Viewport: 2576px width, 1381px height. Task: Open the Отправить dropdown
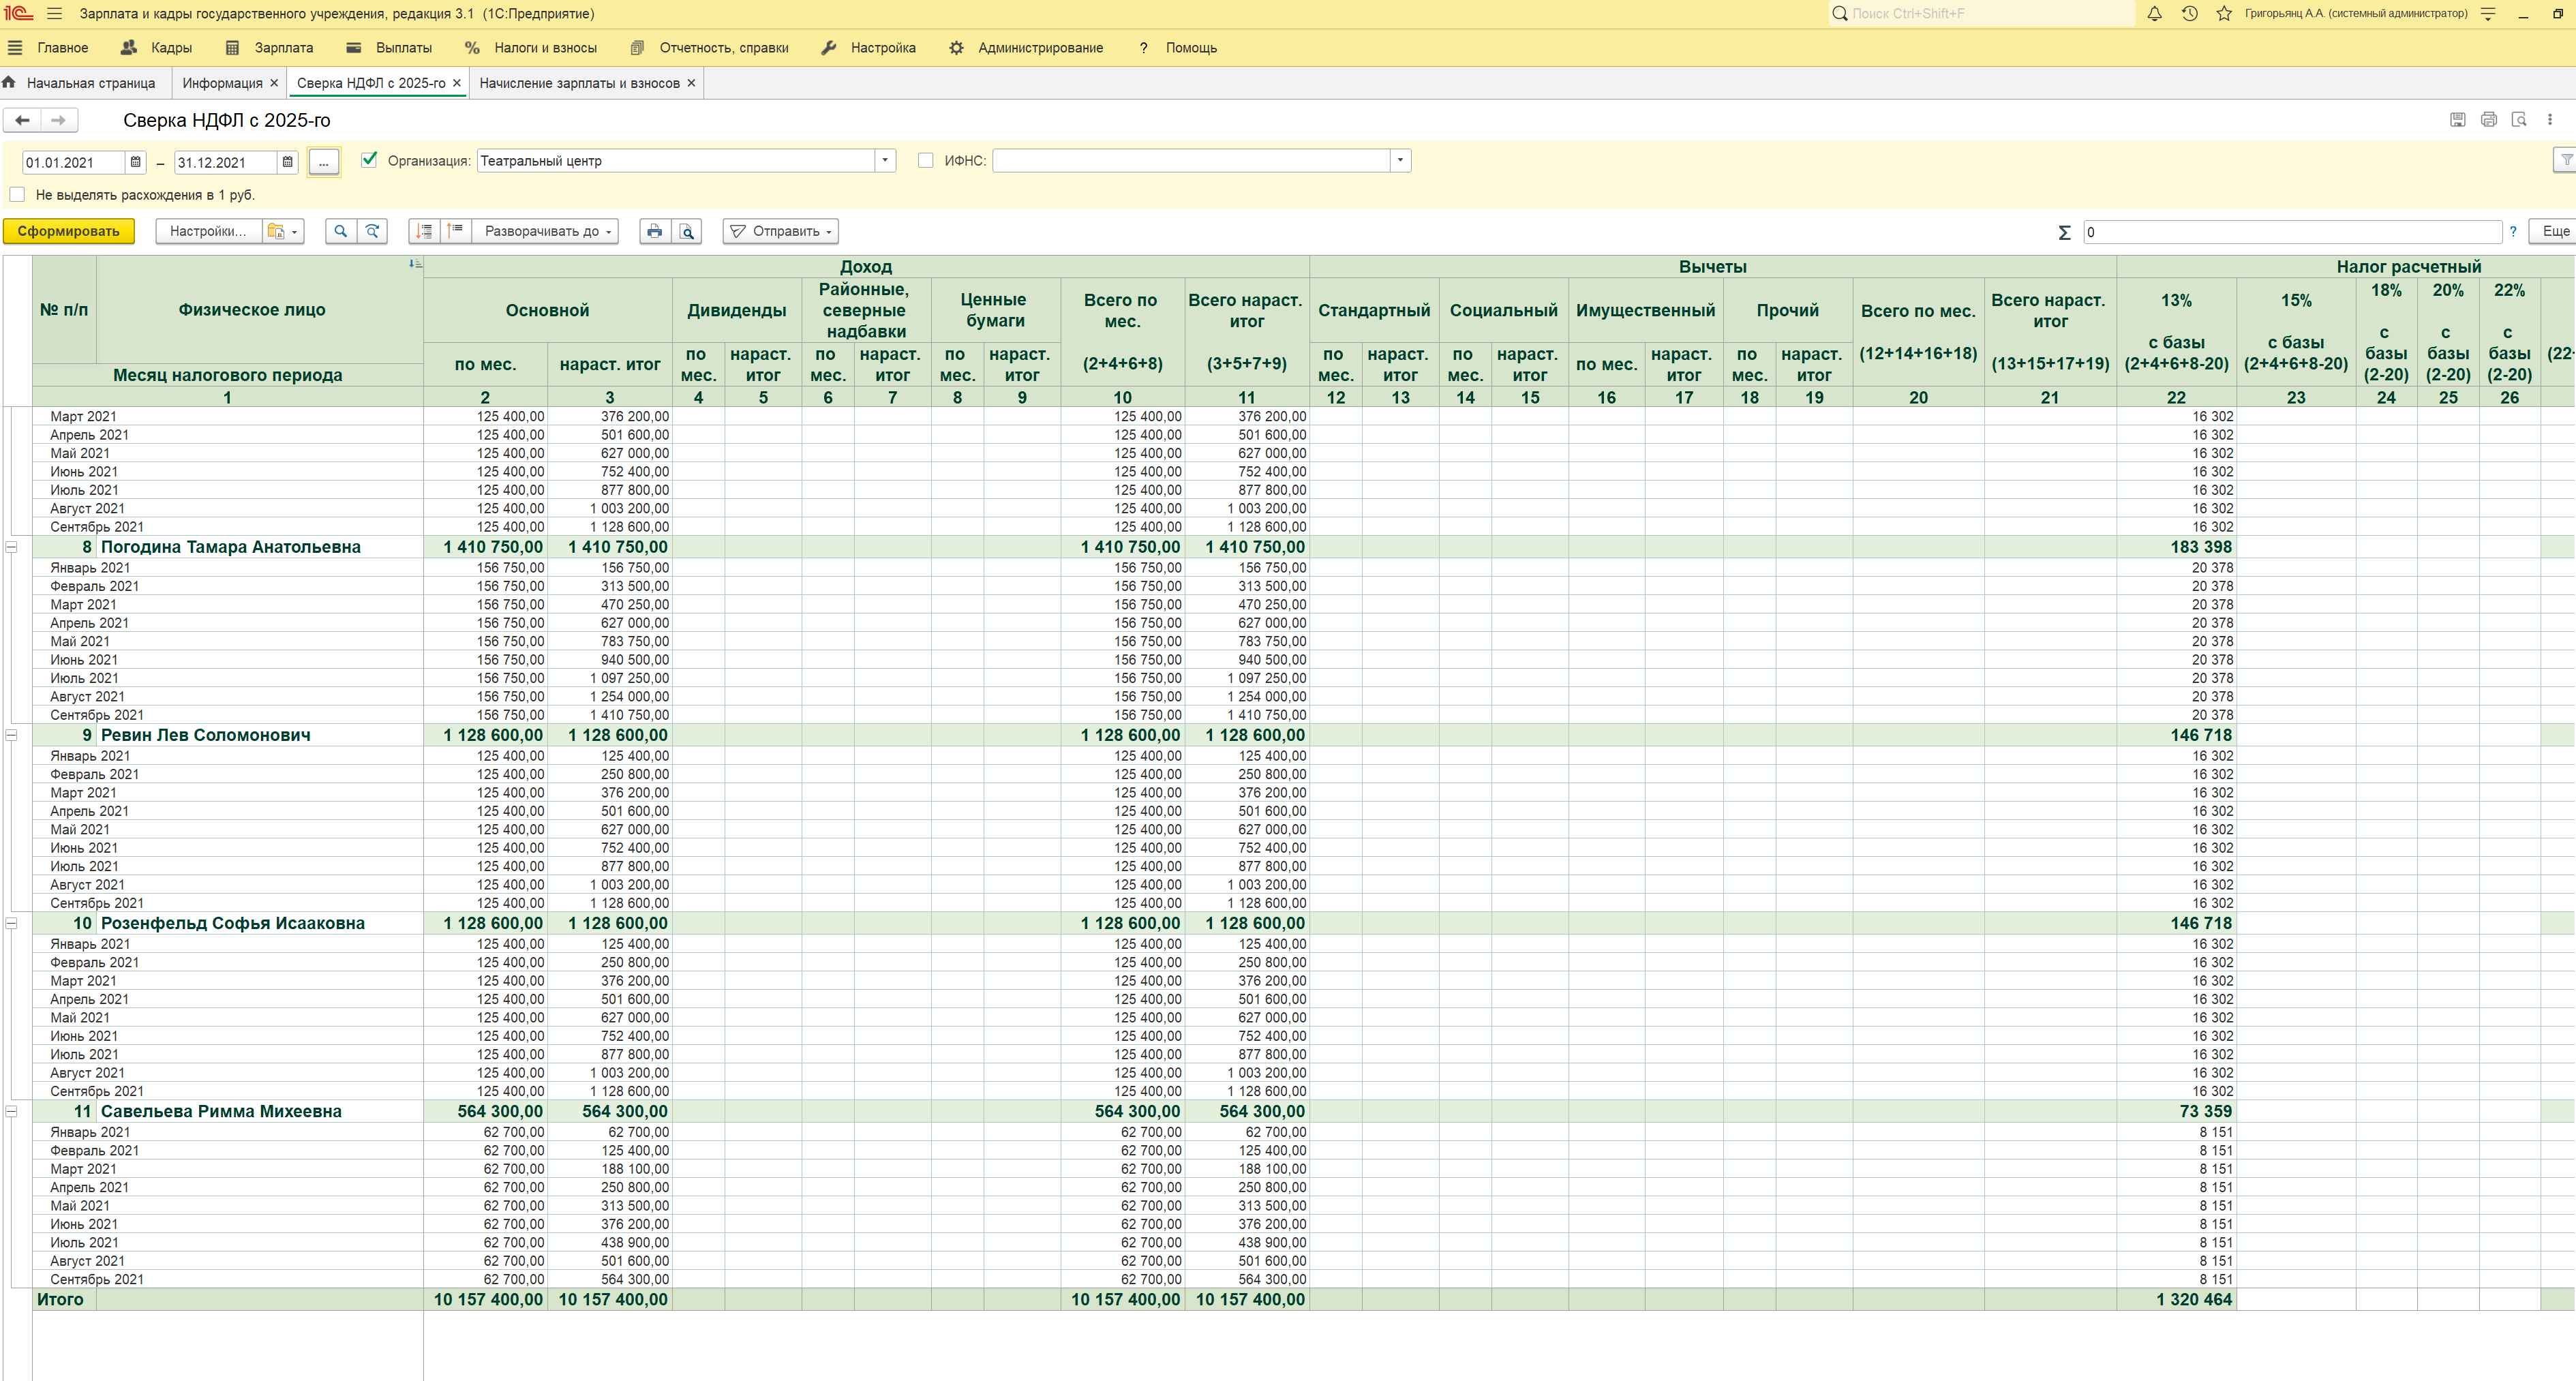coord(781,231)
